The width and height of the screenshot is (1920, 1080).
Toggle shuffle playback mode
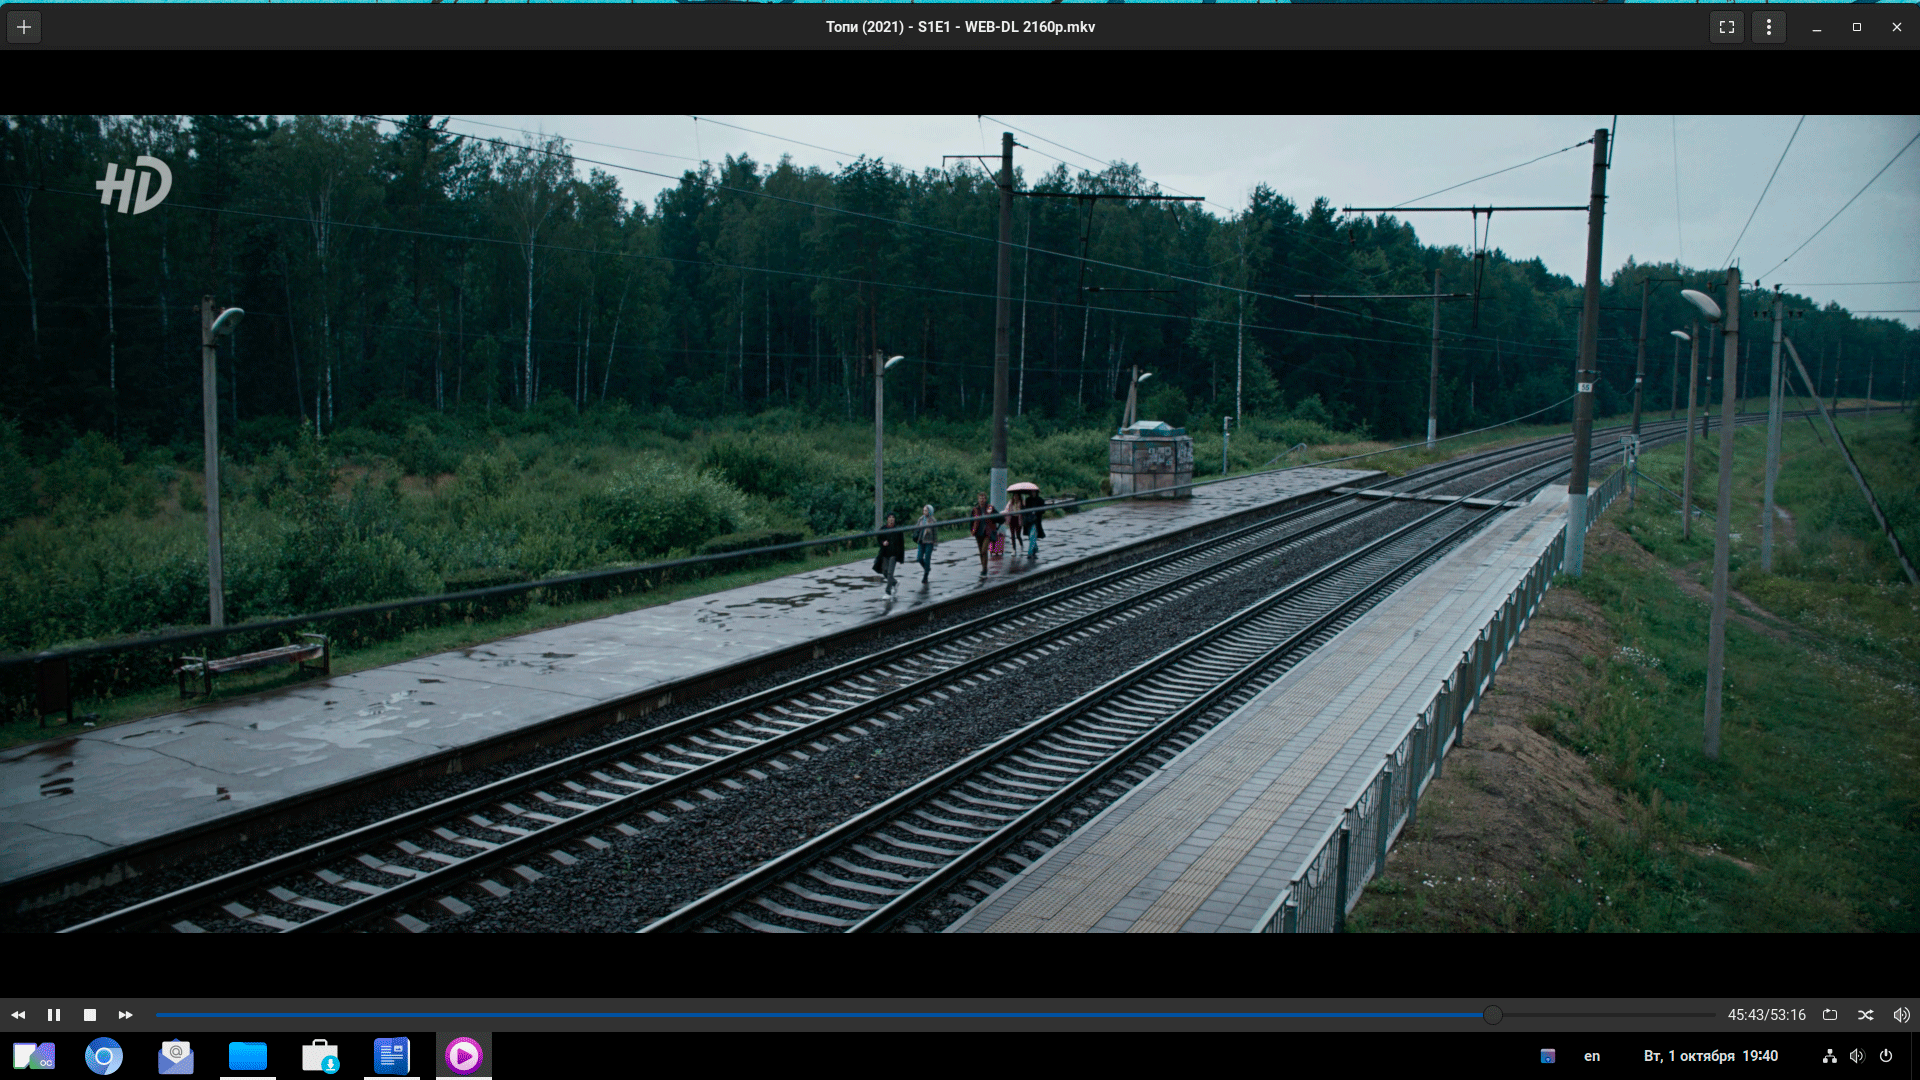1866,1015
